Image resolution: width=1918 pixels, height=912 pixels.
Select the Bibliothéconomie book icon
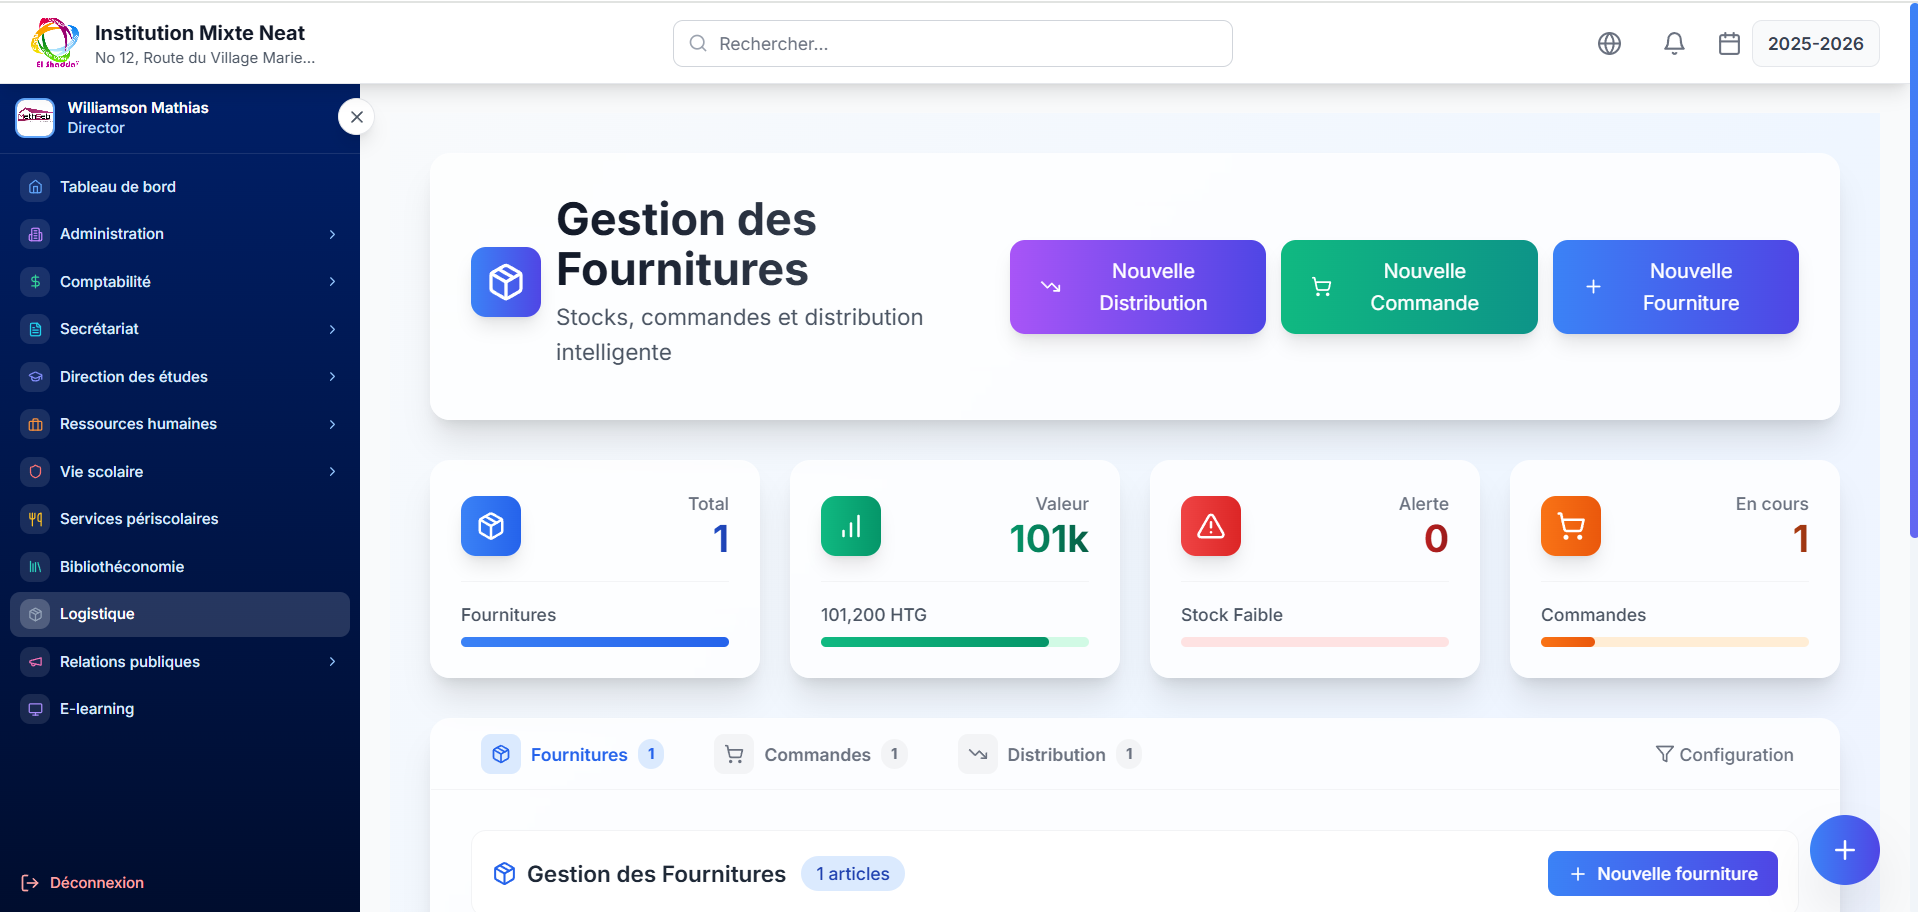click(x=35, y=566)
